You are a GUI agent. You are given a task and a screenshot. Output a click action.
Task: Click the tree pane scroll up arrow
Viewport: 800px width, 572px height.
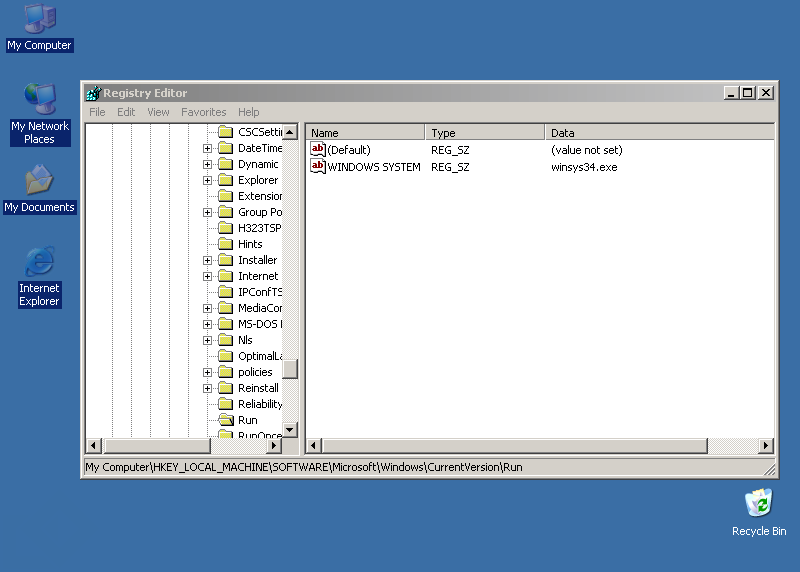click(x=290, y=132)
